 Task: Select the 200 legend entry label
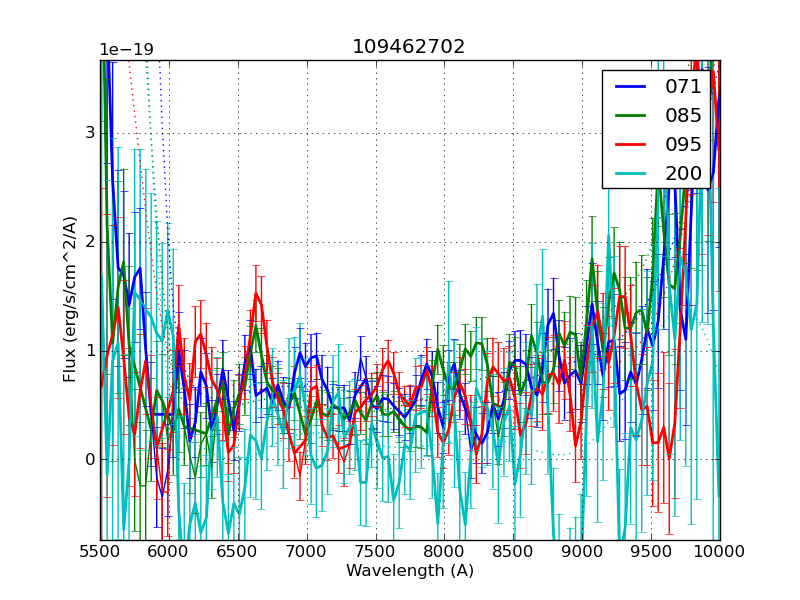point(683,173)
